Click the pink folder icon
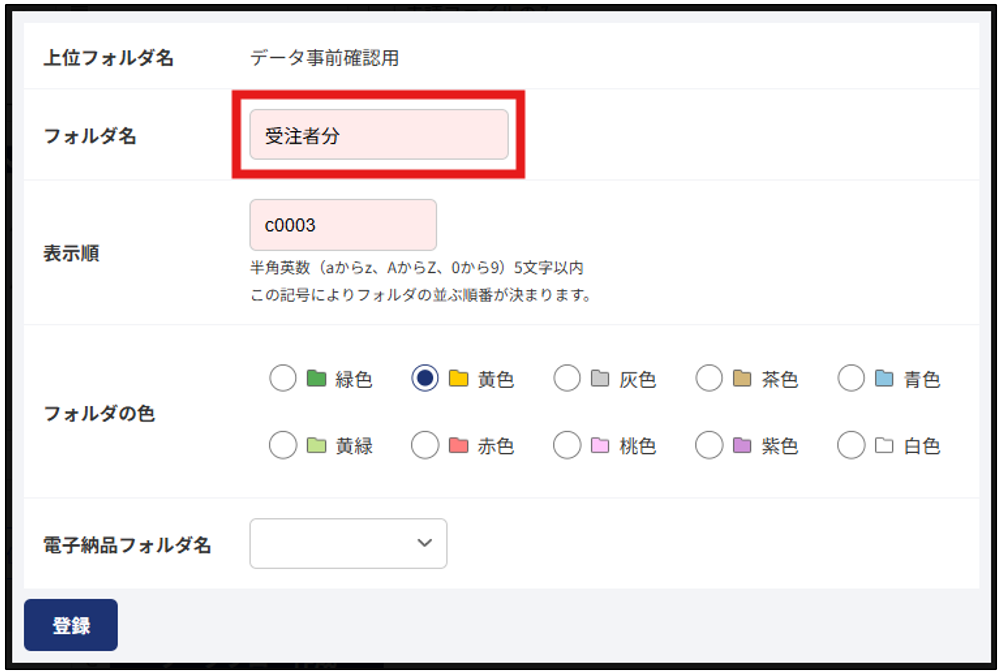Screen dimensions: 999x672 (600, 445)
